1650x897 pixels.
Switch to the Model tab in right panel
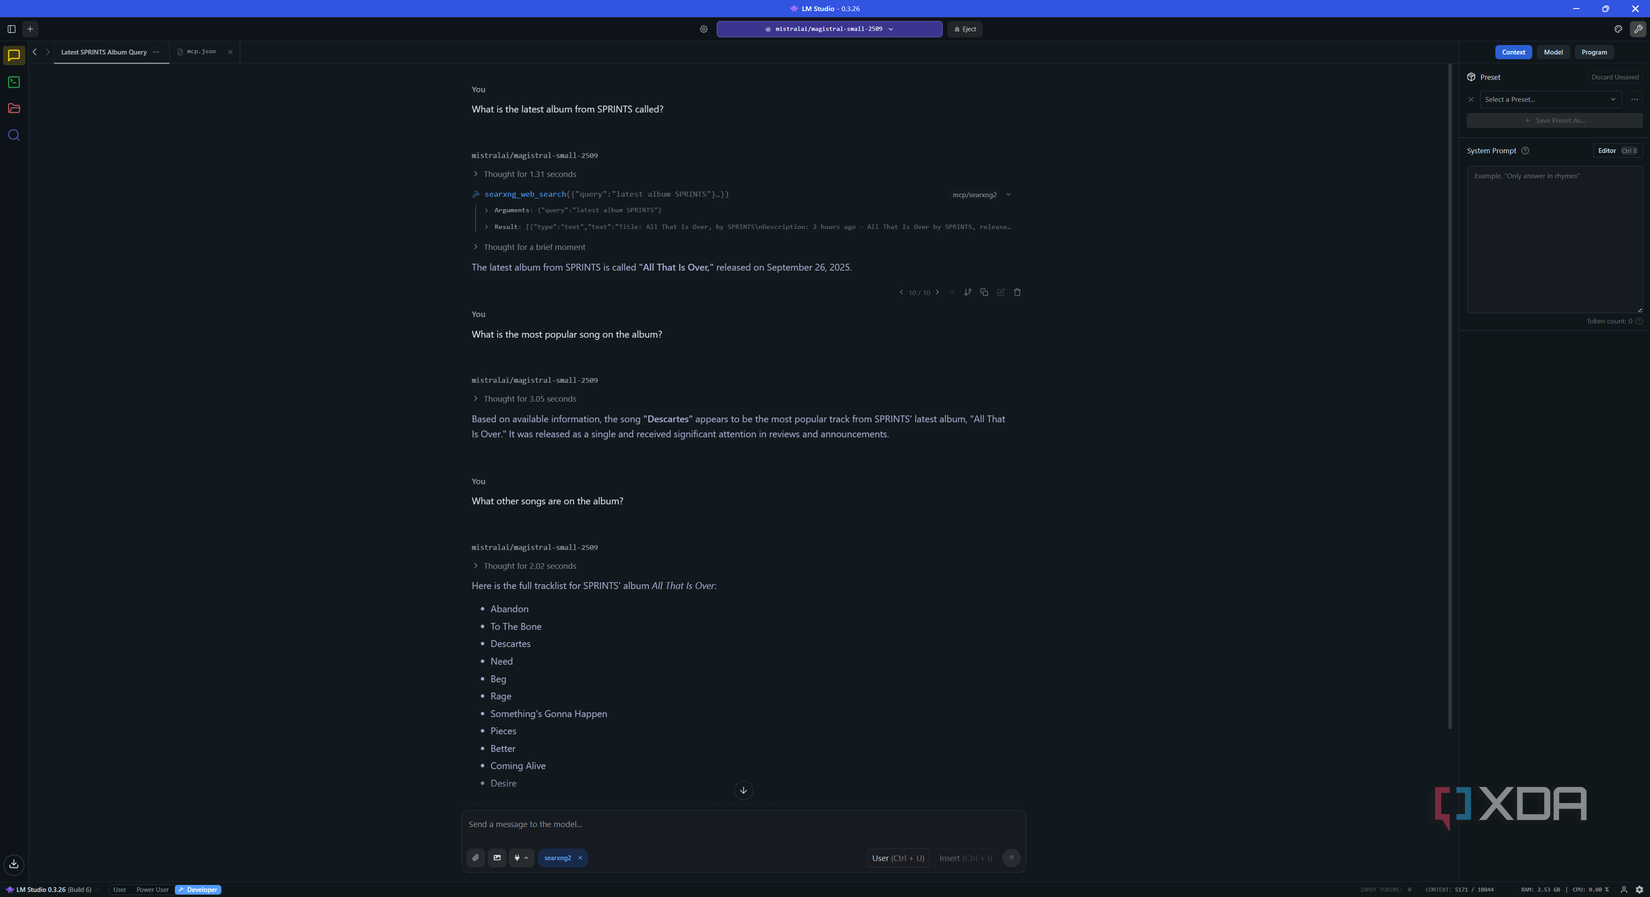tap(1553, 52)
